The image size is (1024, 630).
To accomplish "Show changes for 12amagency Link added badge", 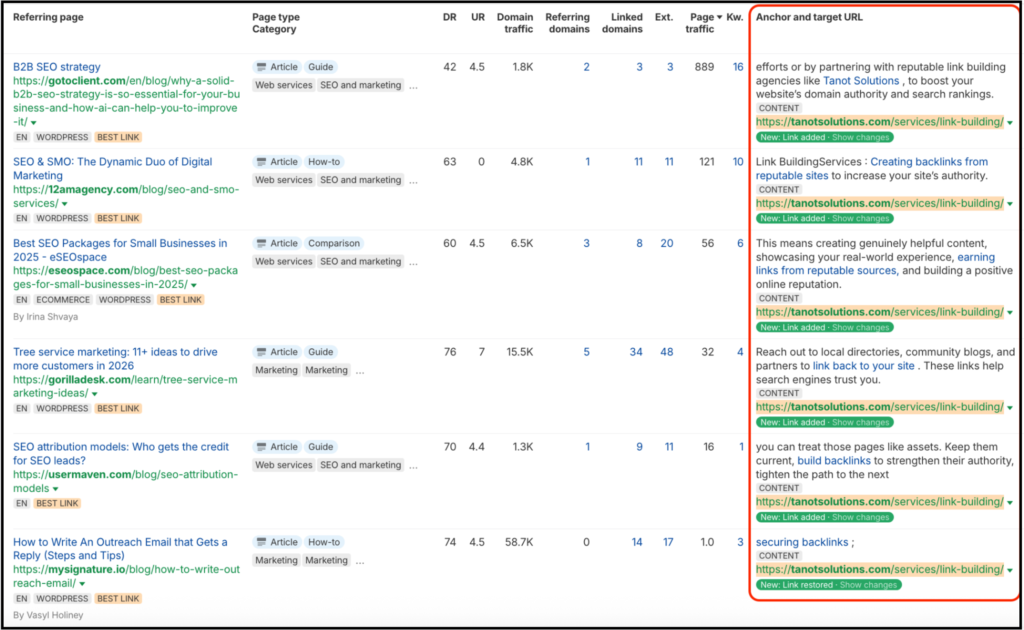I will [860, 218].
